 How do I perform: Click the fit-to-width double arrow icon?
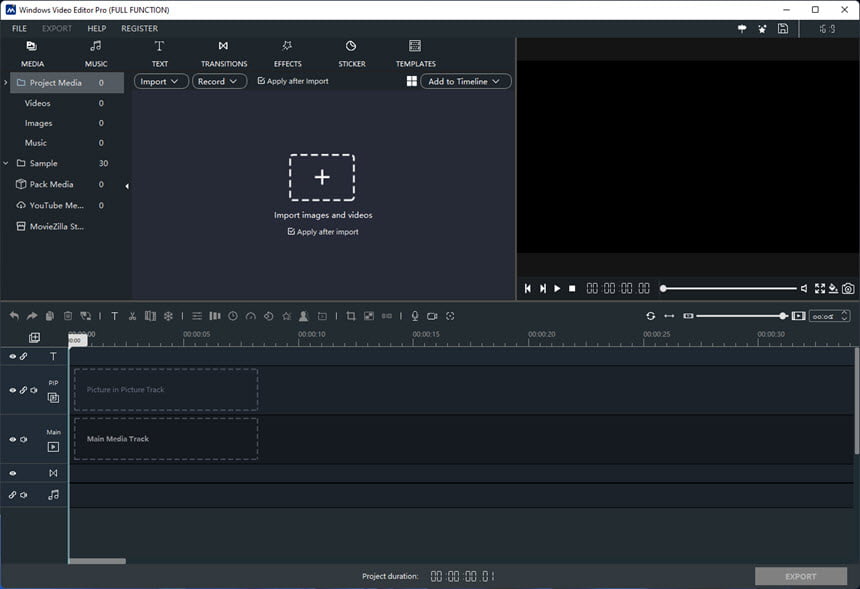(669, 316)
